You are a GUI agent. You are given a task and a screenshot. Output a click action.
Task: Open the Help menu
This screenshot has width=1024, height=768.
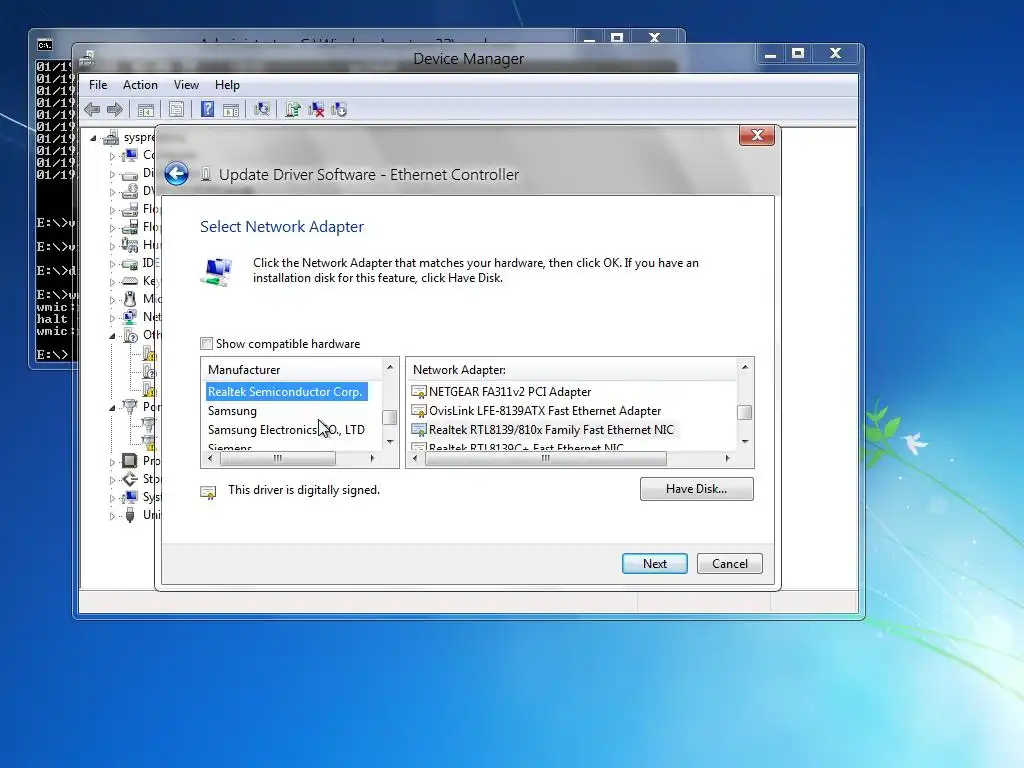point(227,85)
